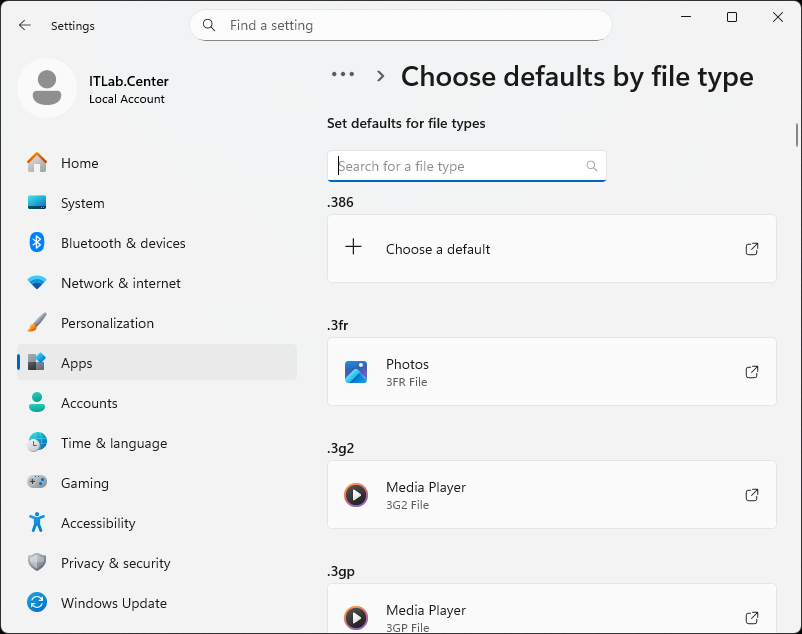Open the Home settings page
This screenshot has width=802, height=634.
click(79, 163)
